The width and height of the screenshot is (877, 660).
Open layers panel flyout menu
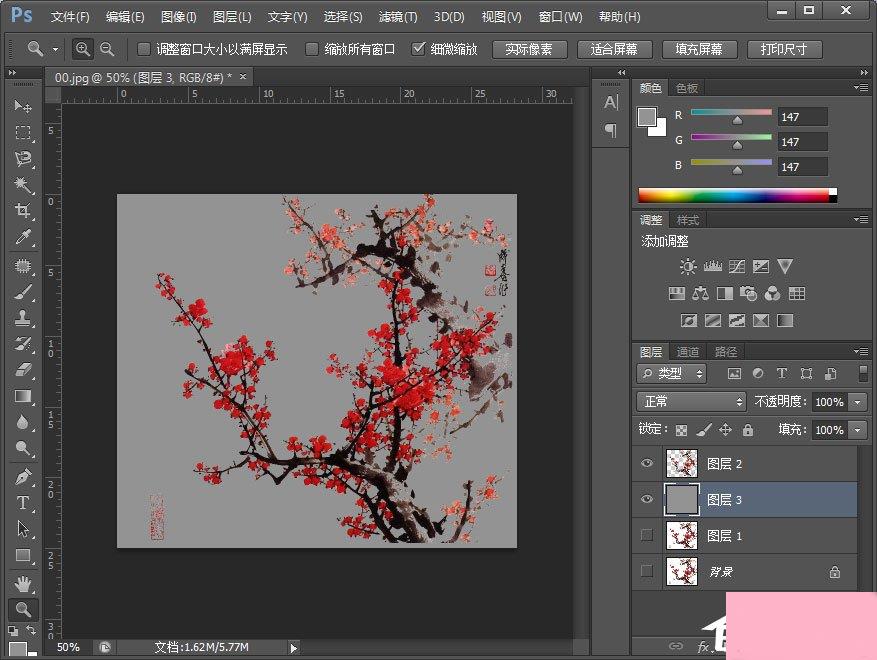pos(861,351)
